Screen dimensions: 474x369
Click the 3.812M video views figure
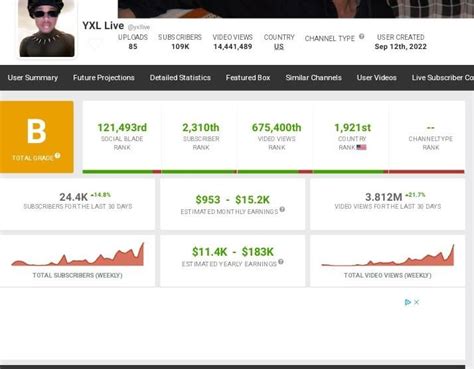(x=384, y=197)
